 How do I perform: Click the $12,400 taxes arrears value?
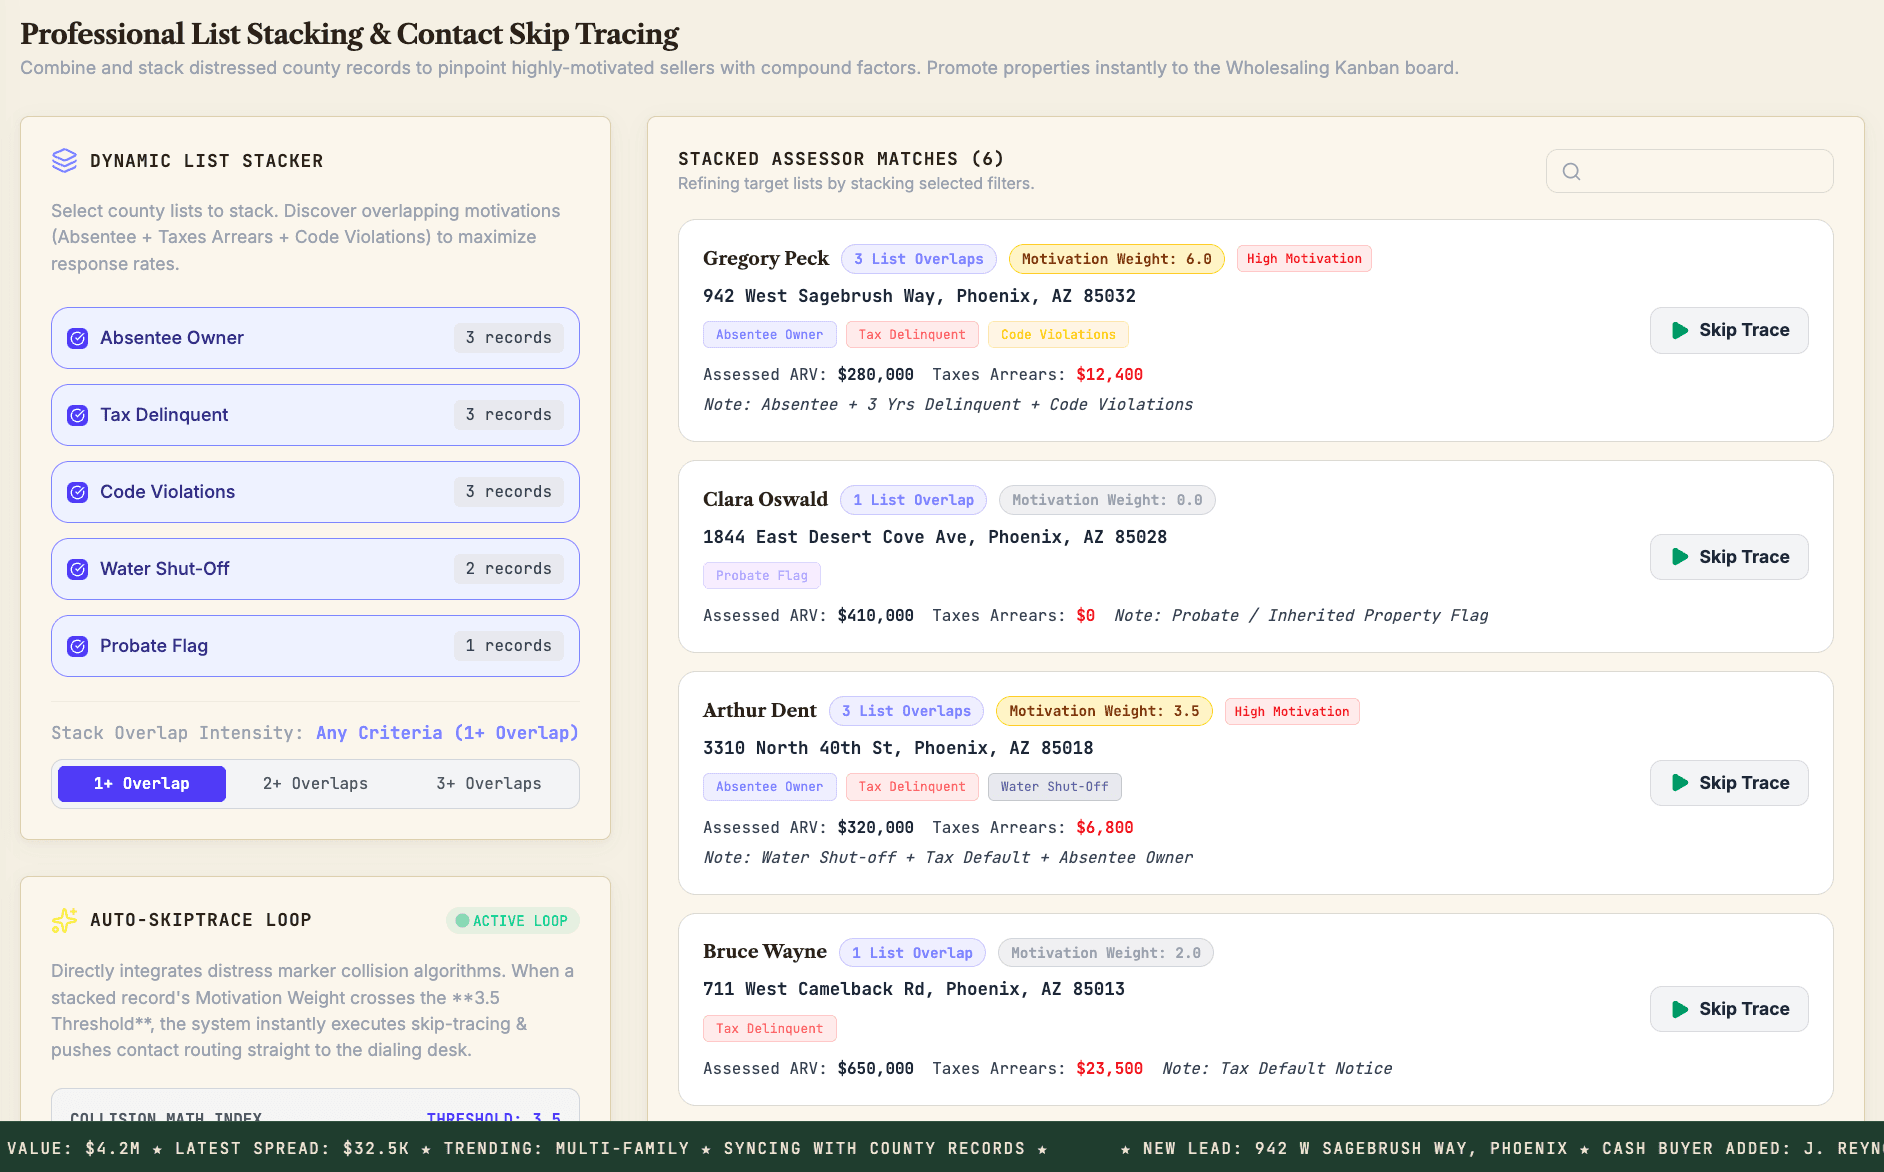coord(1109,375)
